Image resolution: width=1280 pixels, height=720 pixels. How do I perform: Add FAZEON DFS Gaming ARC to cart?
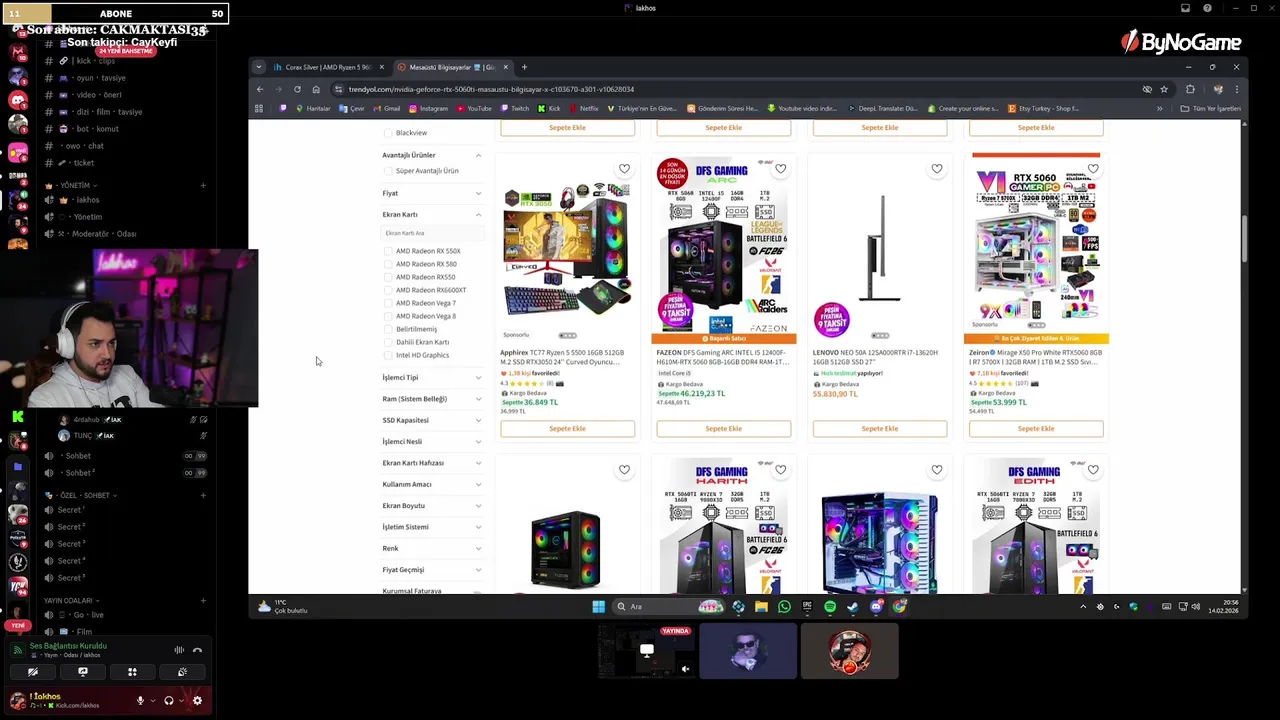[723, 429]
